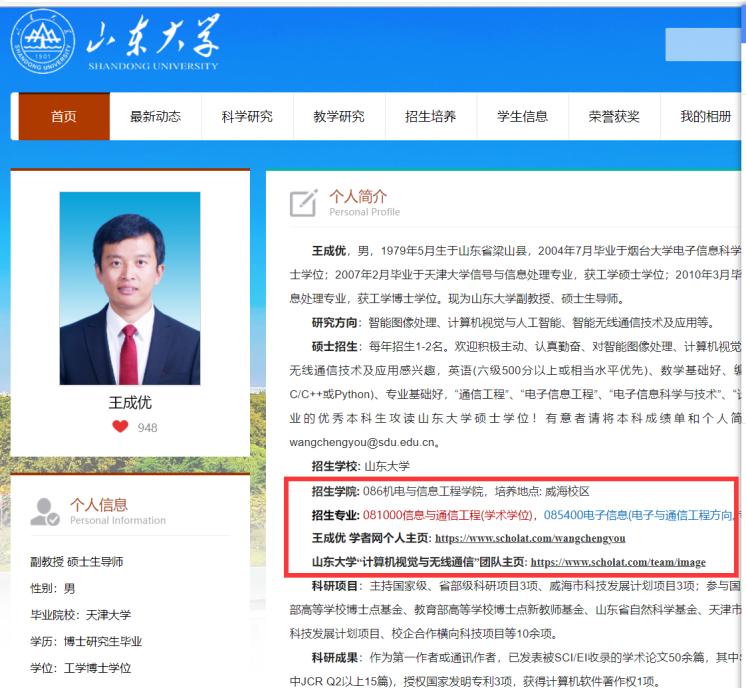Open the scholat.com/team/image team homepage link
The height and width of the screenshot is (688, 746).
point(617,562)
